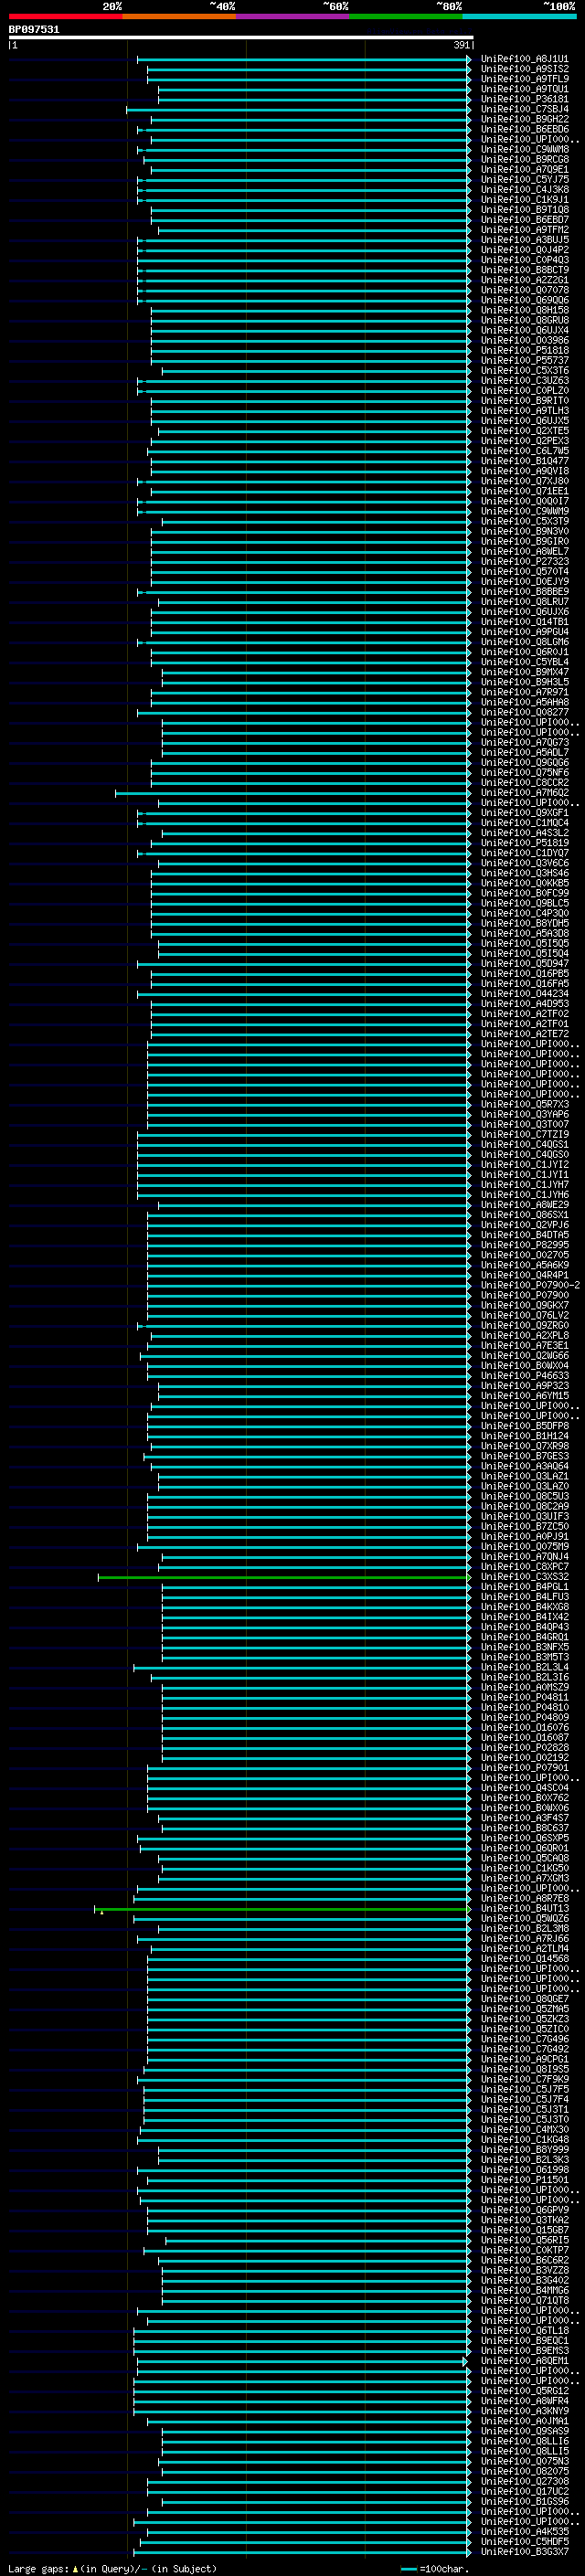585x2576 pixels.
Task: Click the UniRef100_P55737 label
Action: point(524,361)
